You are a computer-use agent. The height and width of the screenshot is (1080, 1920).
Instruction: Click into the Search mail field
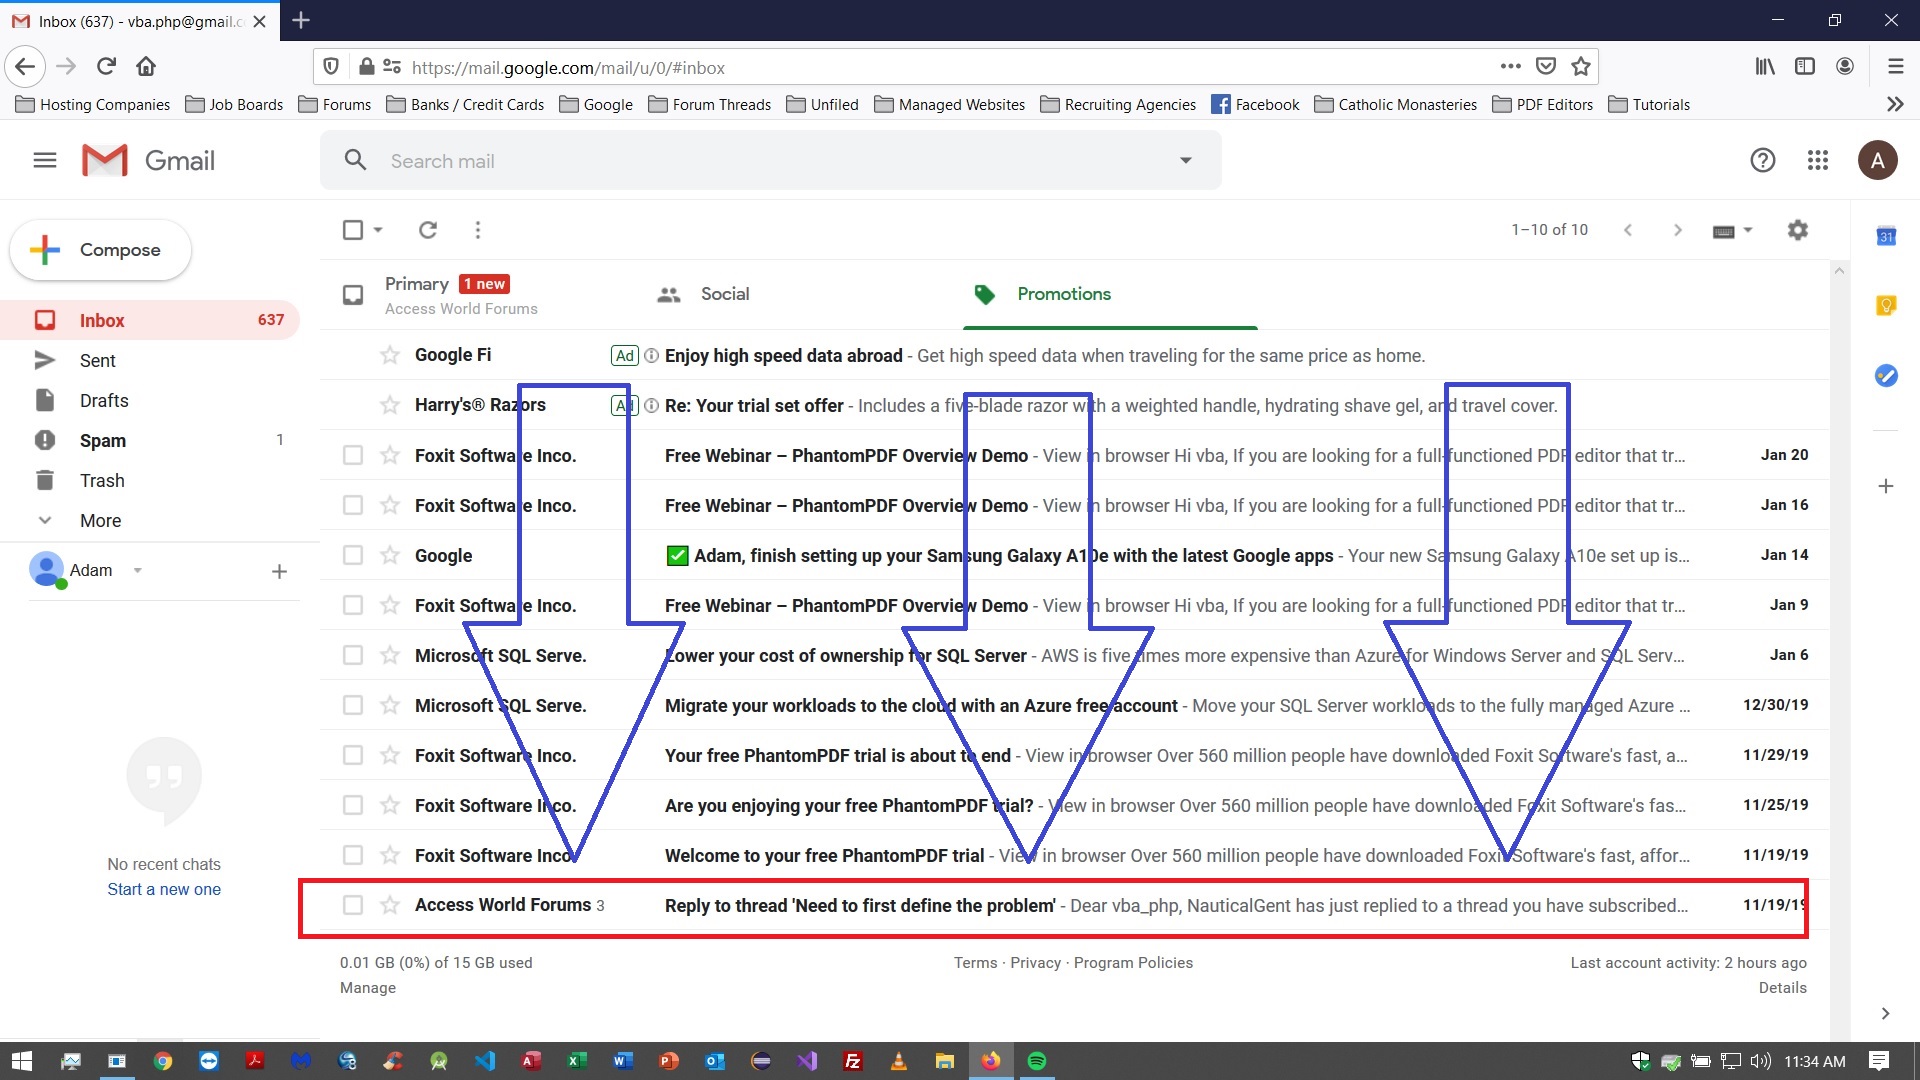[x=770, y=160]
